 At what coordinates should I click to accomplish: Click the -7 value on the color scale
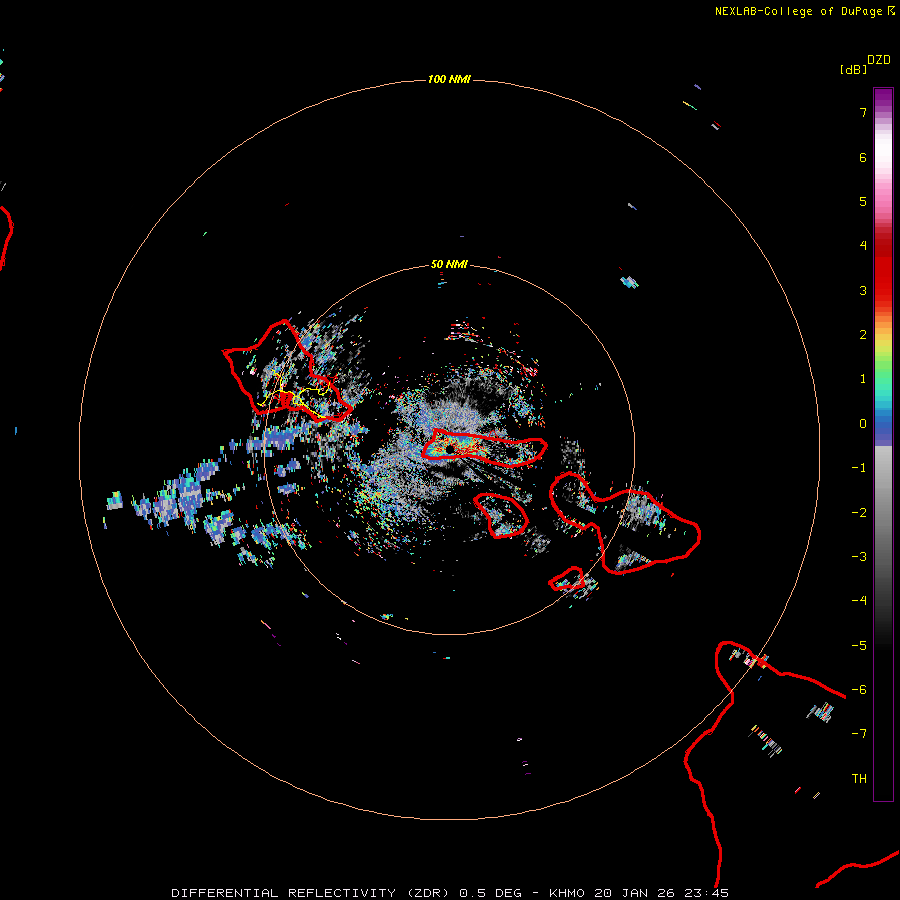point(859,734)
